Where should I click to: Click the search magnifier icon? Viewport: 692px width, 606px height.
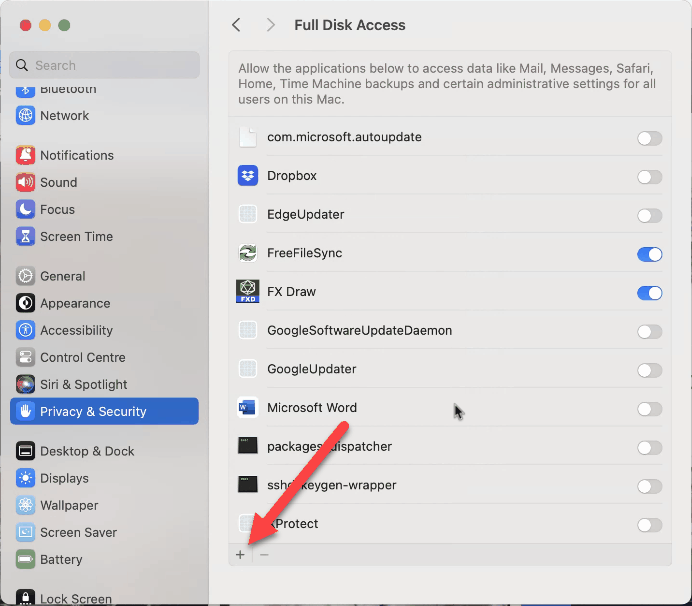point(22,65)
